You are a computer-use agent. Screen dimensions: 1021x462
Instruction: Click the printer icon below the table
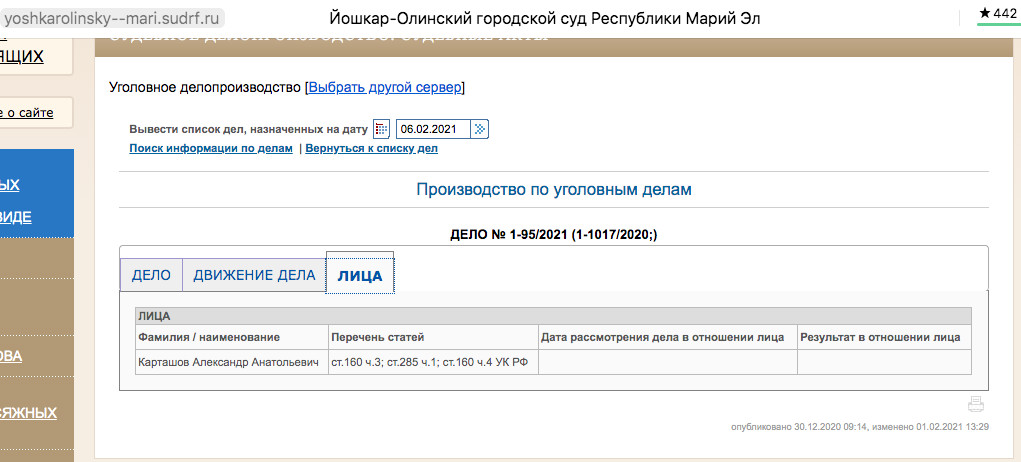pos(976,405)
